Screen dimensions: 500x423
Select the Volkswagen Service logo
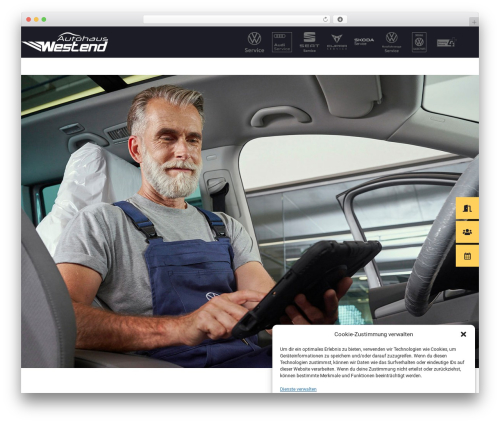[x=254, y=42]
